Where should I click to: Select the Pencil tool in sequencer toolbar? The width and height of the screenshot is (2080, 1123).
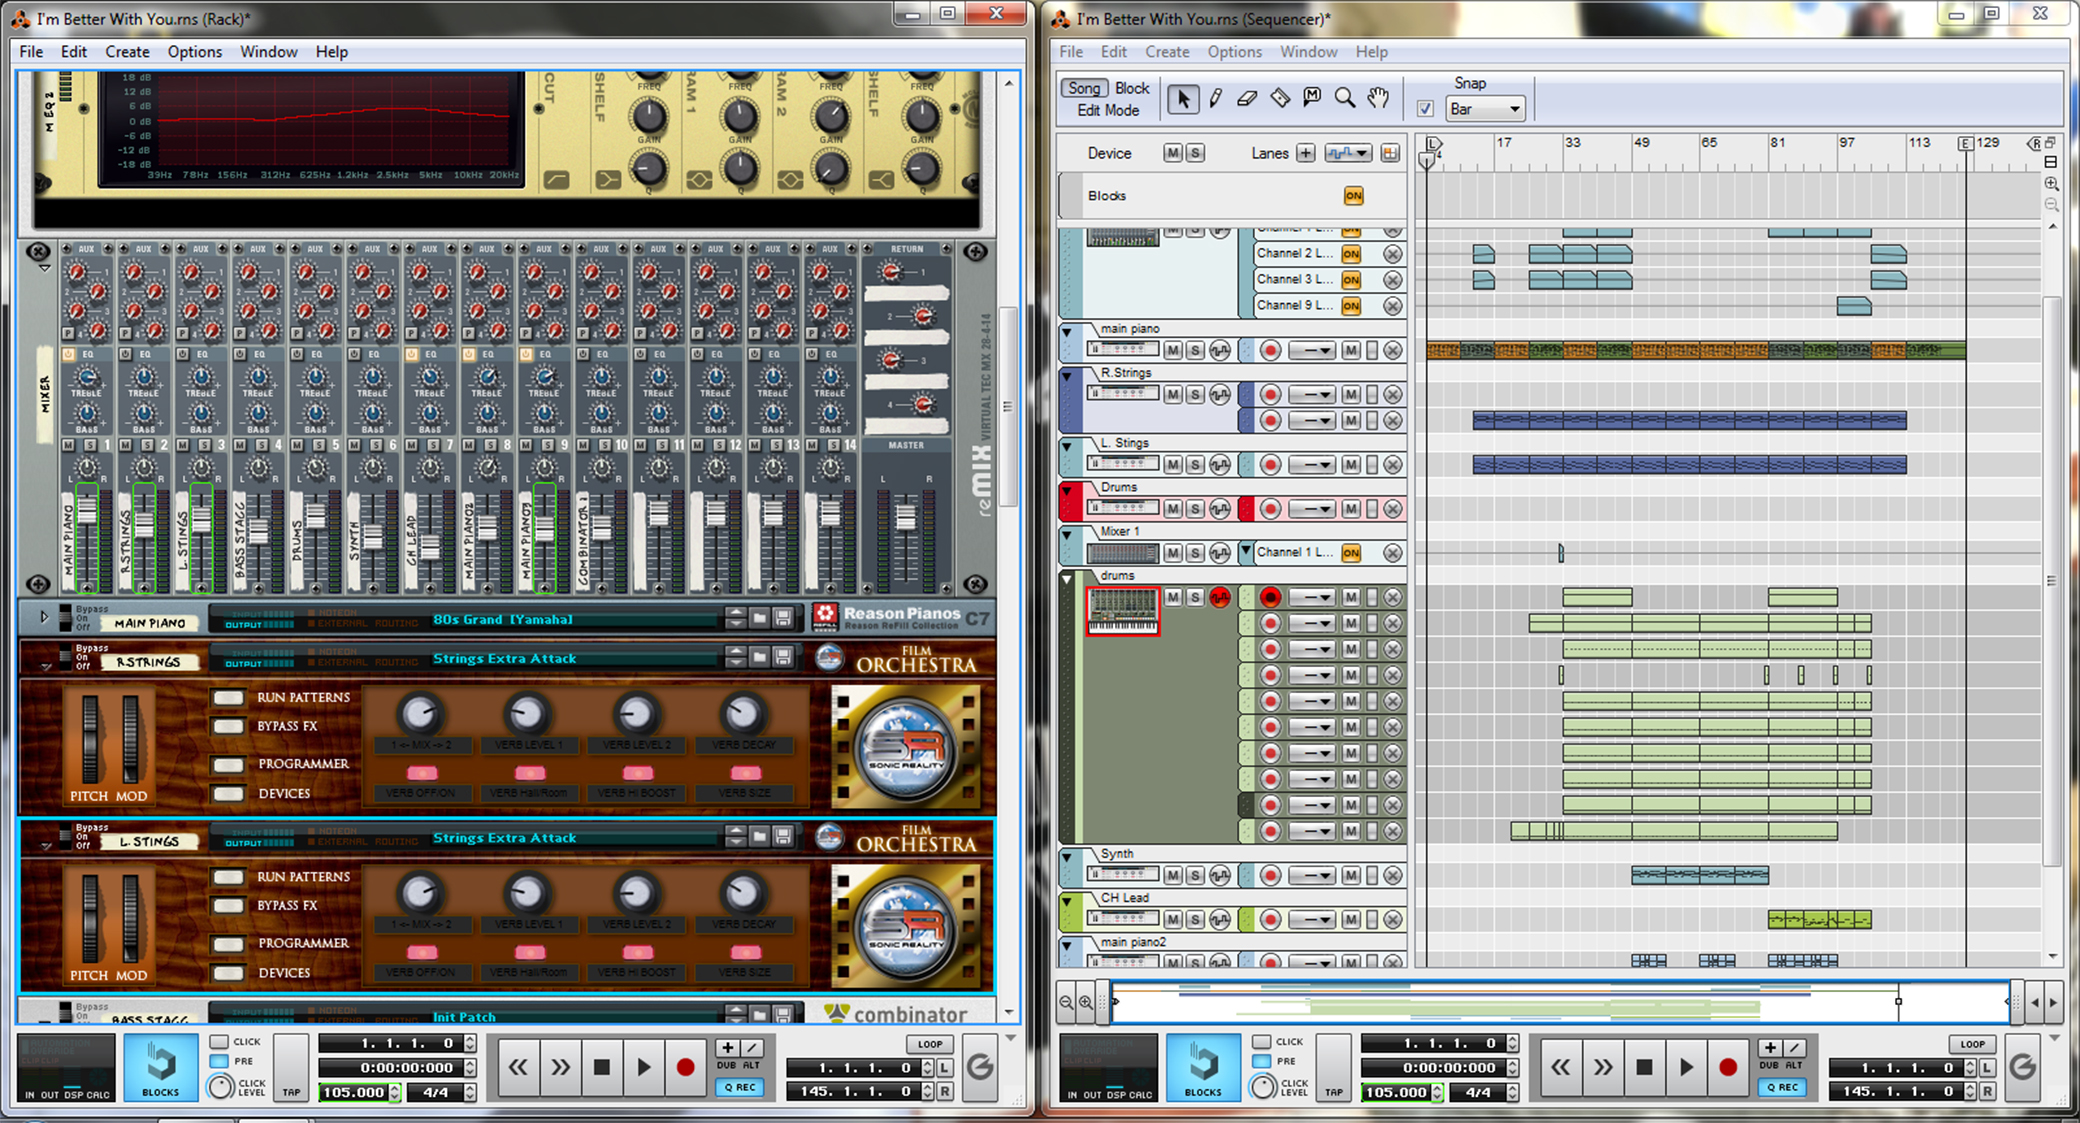(1216, 98)
